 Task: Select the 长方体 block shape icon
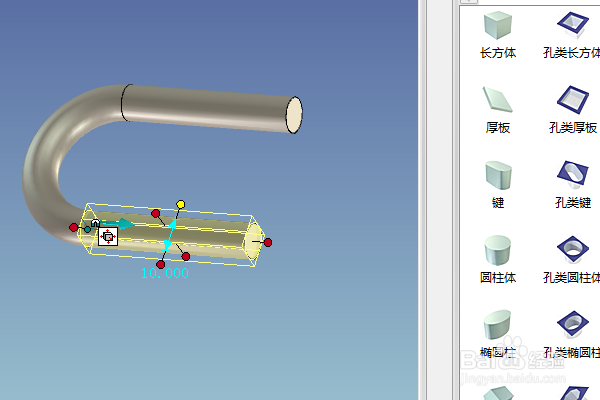coord(497,25)
